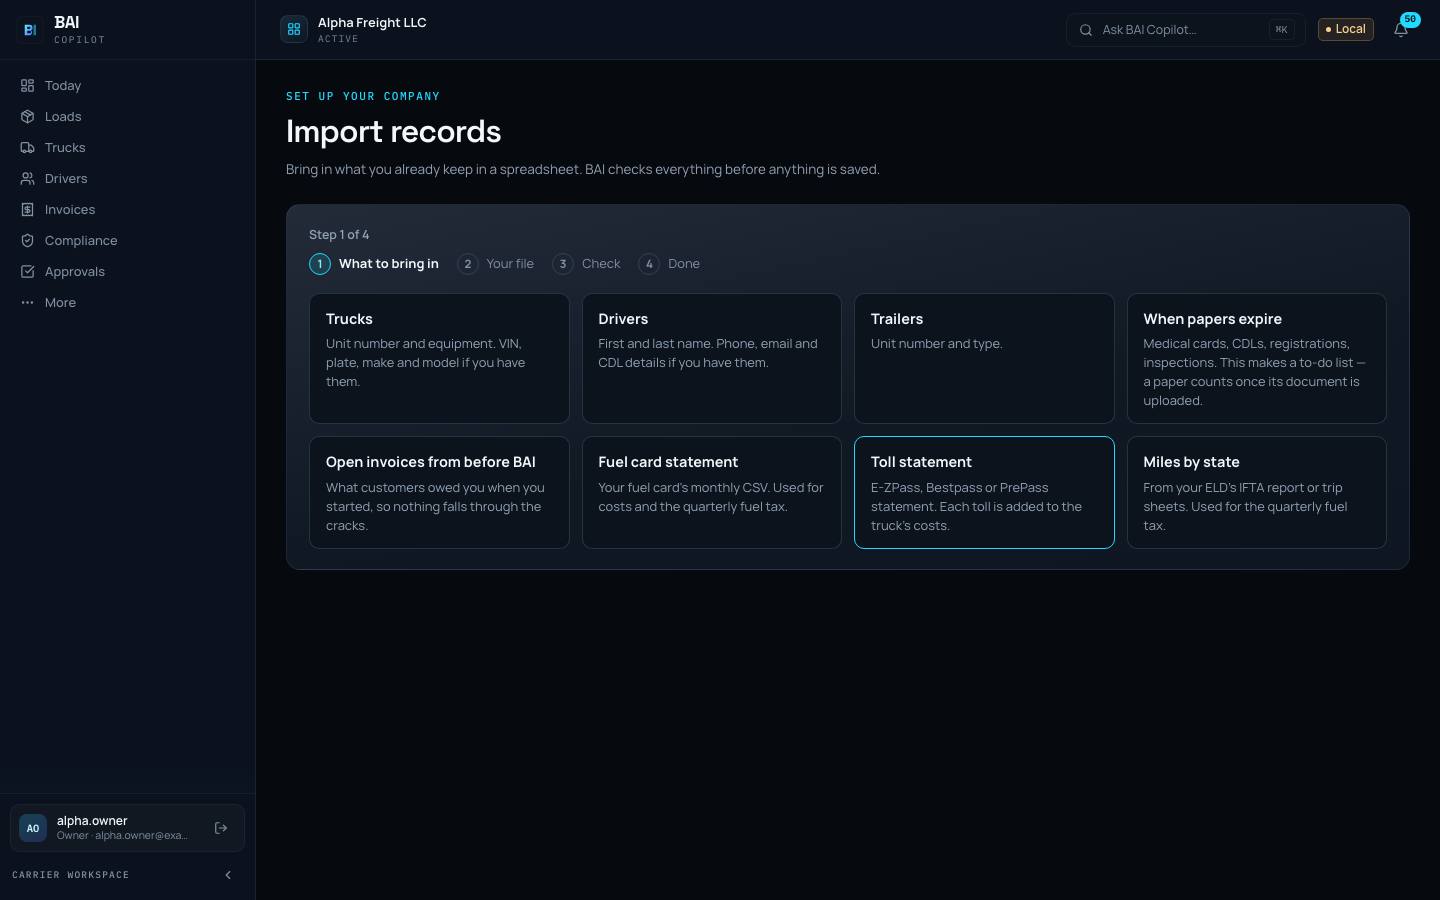Image resolution: width=1440 pixels, height=900 pixels.
Task: Click the Loads box icon
Action: (27, 117)
